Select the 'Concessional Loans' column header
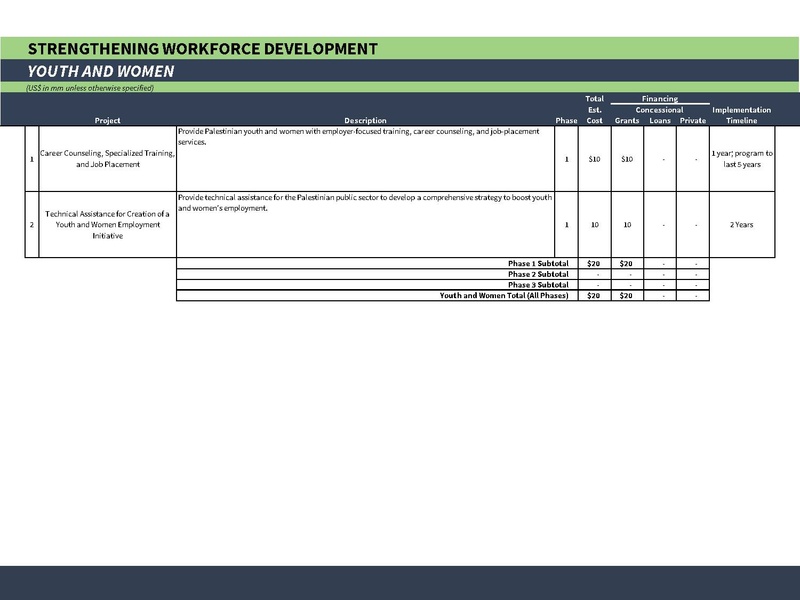 point(660,115)
